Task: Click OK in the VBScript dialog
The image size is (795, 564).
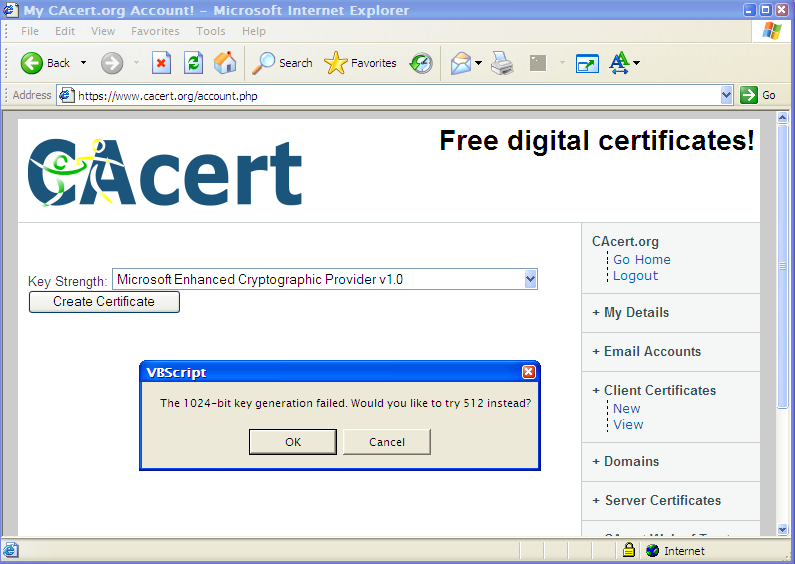Action: click(292, 442)
